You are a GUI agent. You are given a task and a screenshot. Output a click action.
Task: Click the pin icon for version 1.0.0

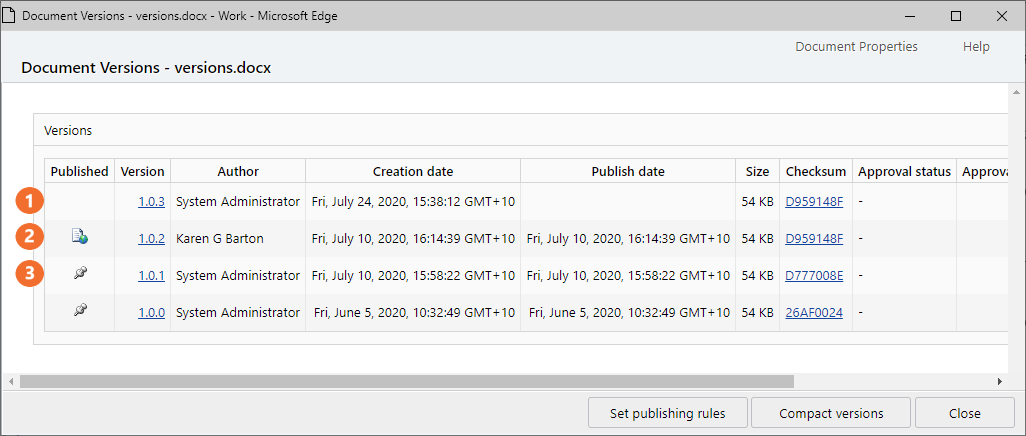[79, 312]
